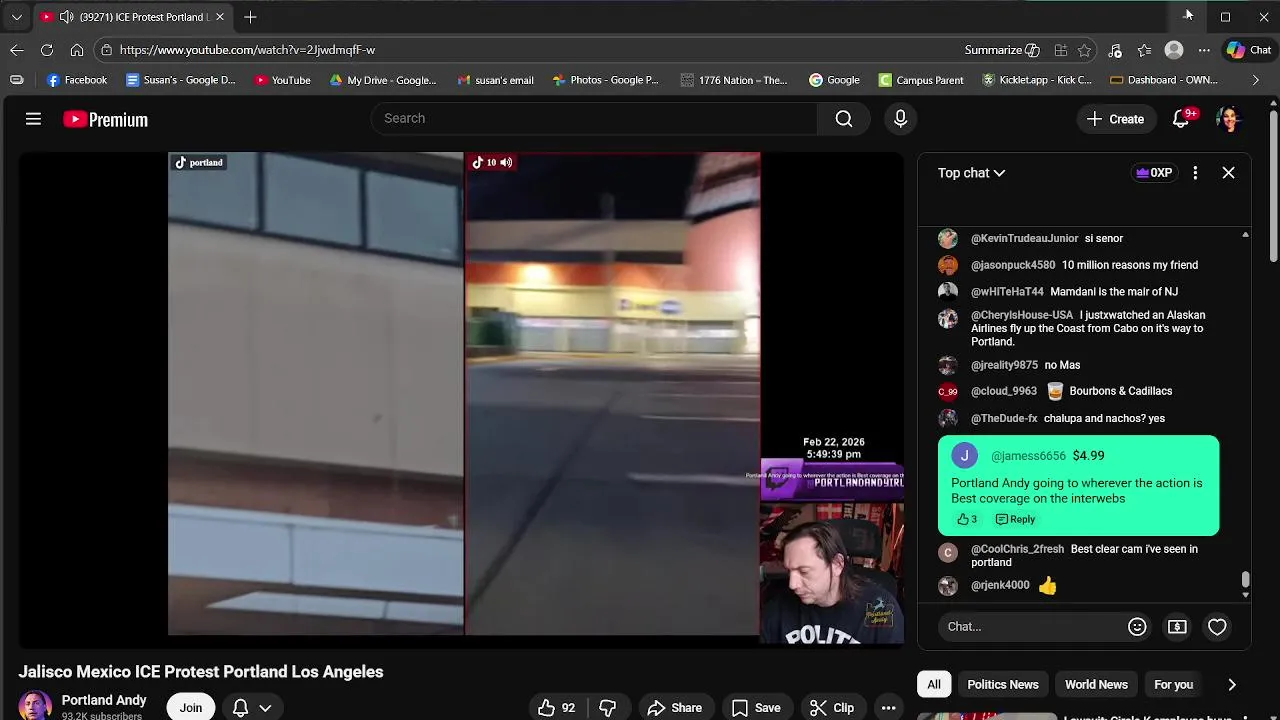The image size is (1280, 720).
Task: Open the tab search dropdown arrow
Action: tap(16, 17)
